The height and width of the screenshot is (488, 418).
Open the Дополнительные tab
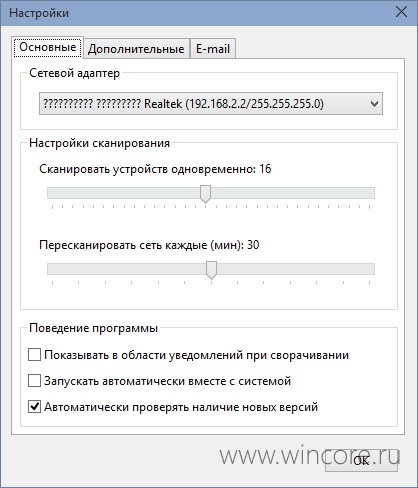(x=136, y=49)
